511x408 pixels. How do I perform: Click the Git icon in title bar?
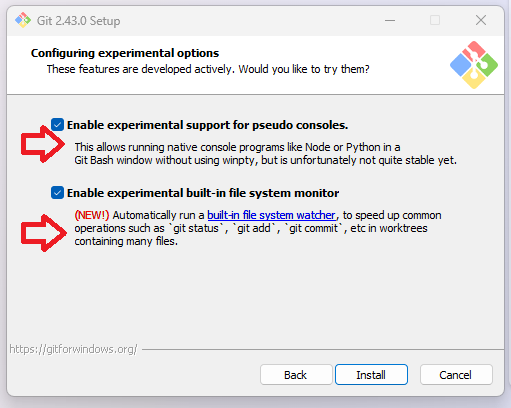coord(23,20)
